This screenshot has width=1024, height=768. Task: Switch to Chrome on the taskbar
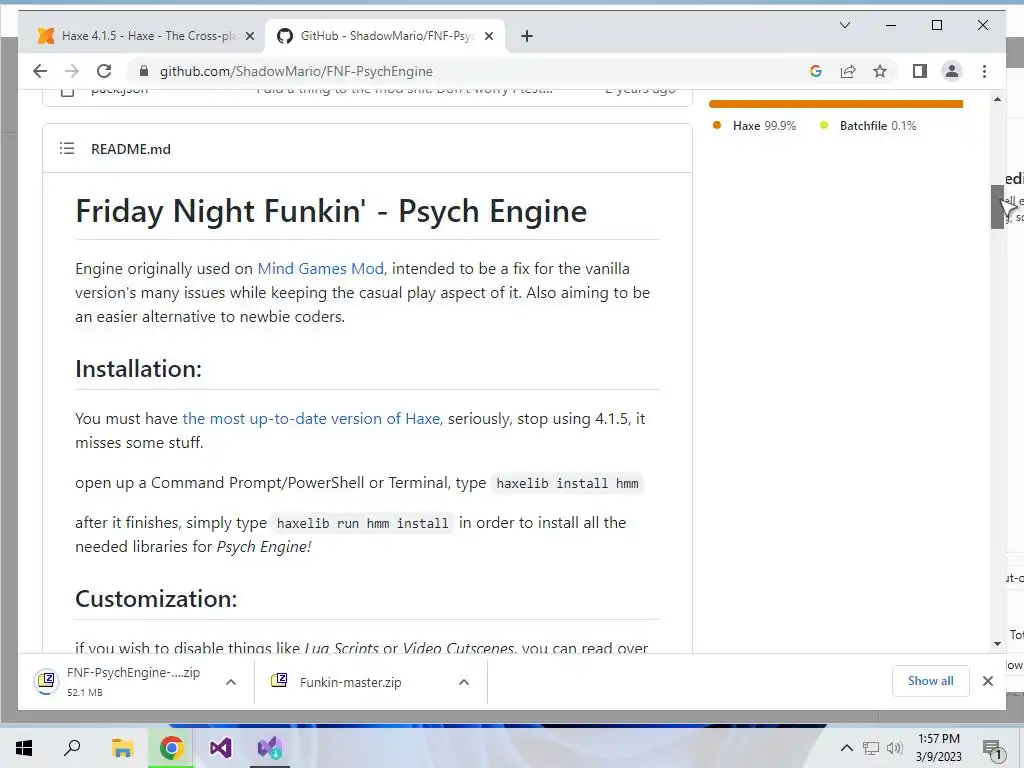171,748
